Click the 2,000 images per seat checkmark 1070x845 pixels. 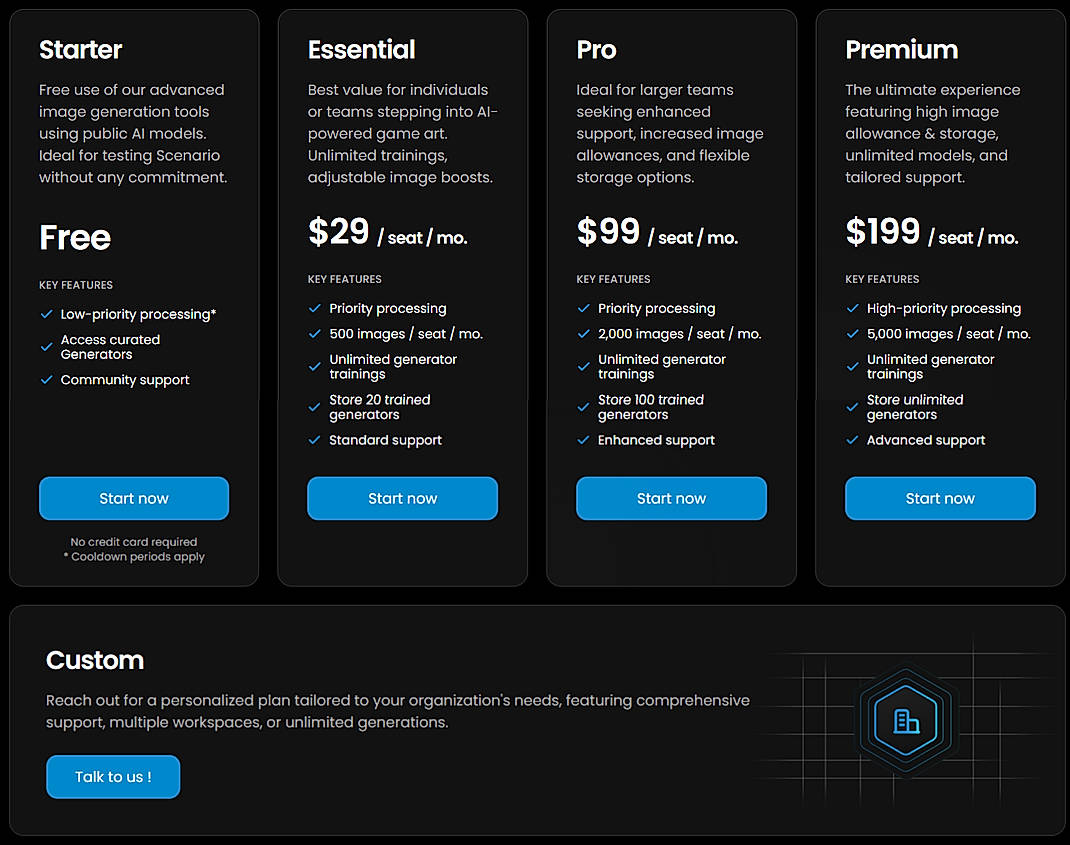[x=583, y=334]
